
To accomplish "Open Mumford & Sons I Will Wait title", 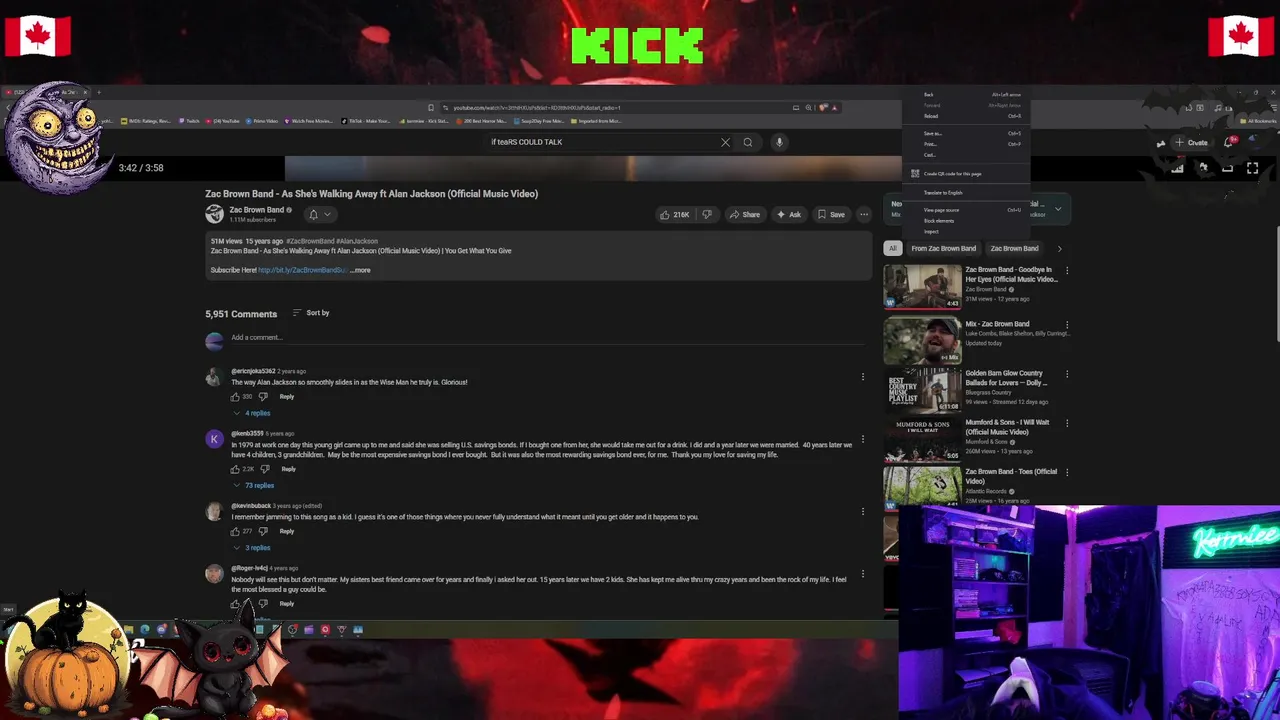I will [1007, 427].
